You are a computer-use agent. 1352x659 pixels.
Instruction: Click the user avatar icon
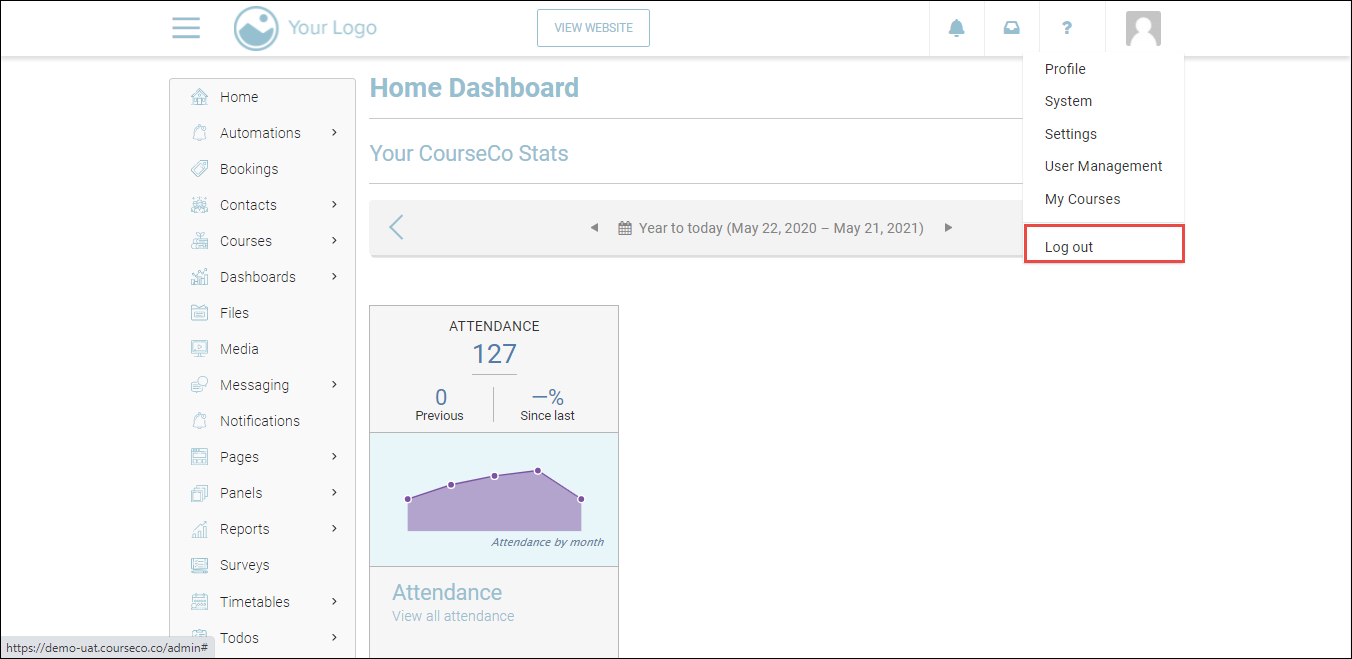(x=1143, y=28)
